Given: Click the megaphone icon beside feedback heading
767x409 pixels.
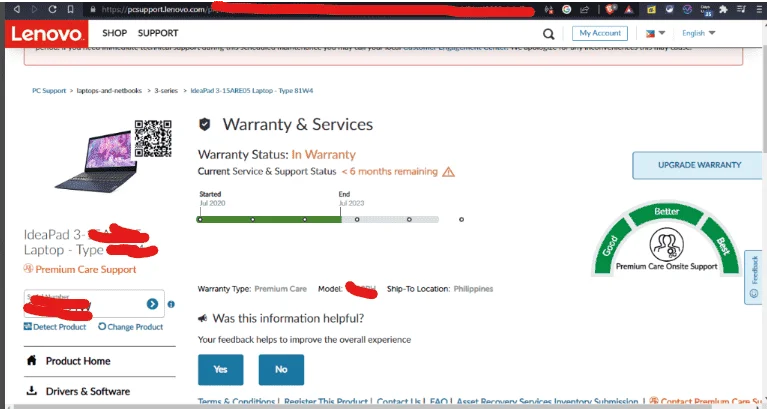Looking at the screenshot, I should 203,318.
